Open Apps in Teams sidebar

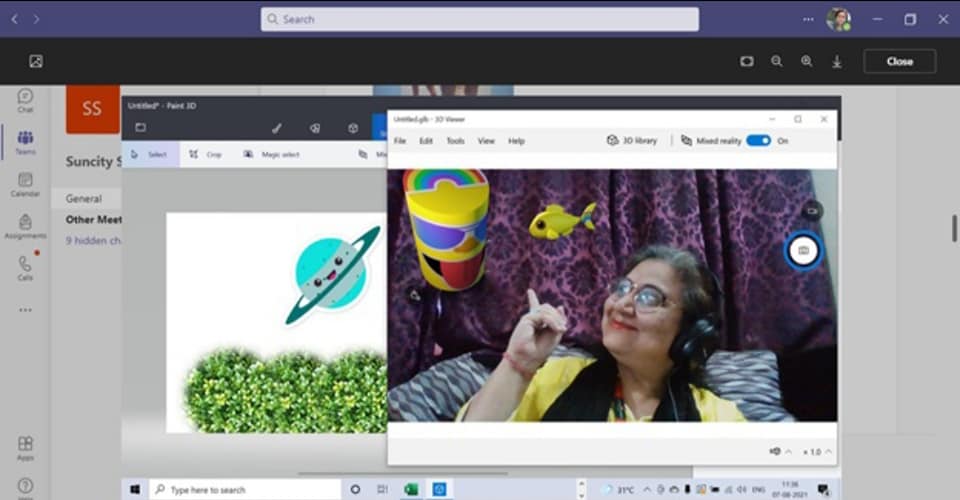tap(25, 449)
